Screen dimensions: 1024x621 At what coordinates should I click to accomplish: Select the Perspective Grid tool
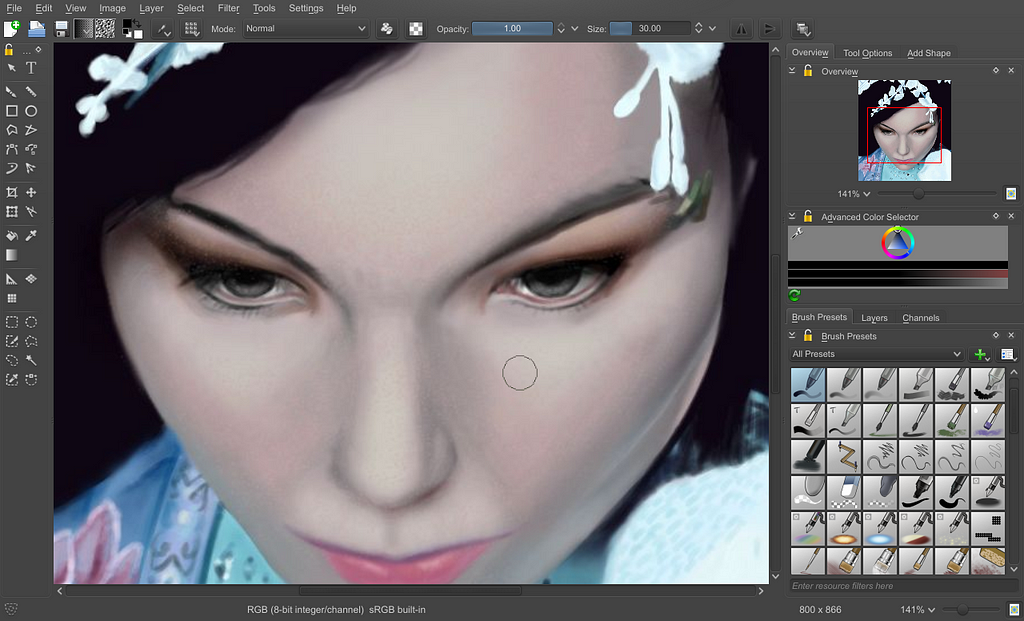pyautogui.click(x=31, y=279)
